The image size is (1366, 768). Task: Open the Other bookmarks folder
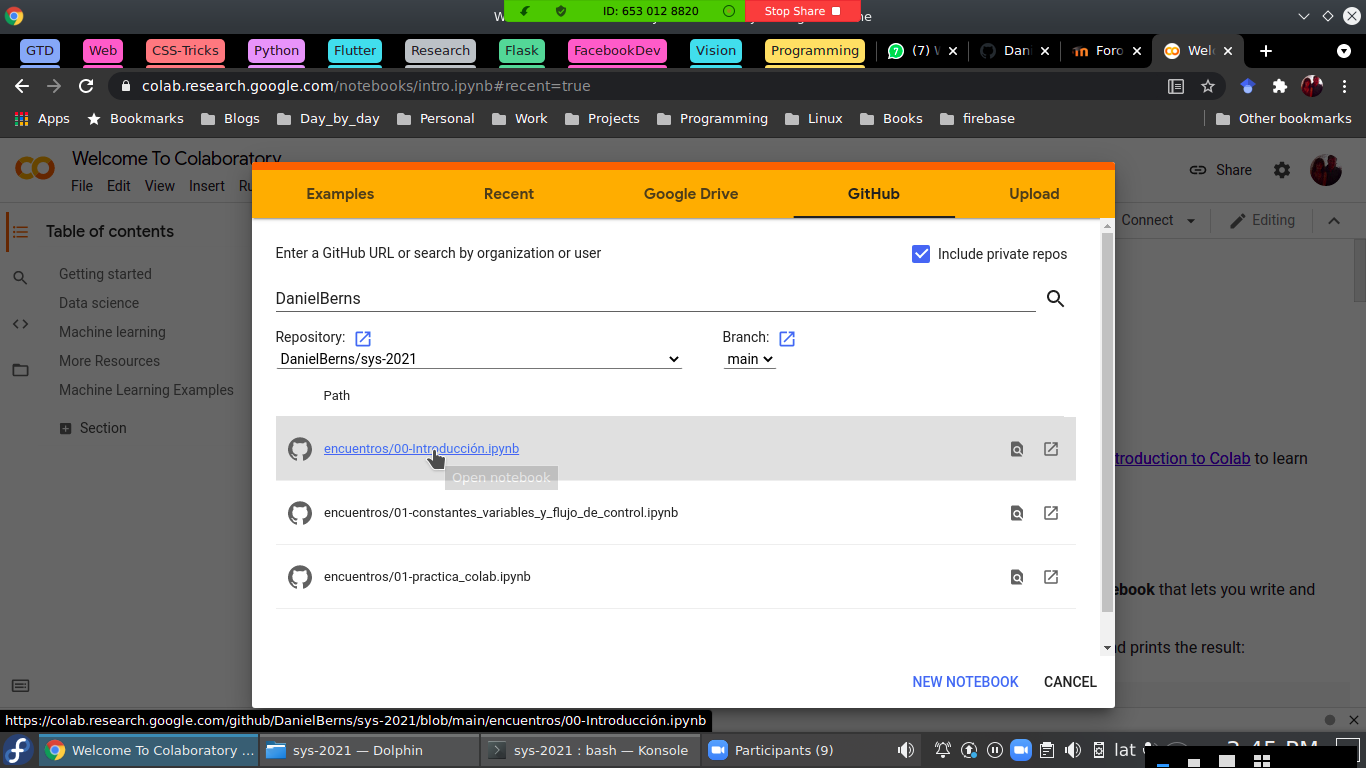[1283, 118]
